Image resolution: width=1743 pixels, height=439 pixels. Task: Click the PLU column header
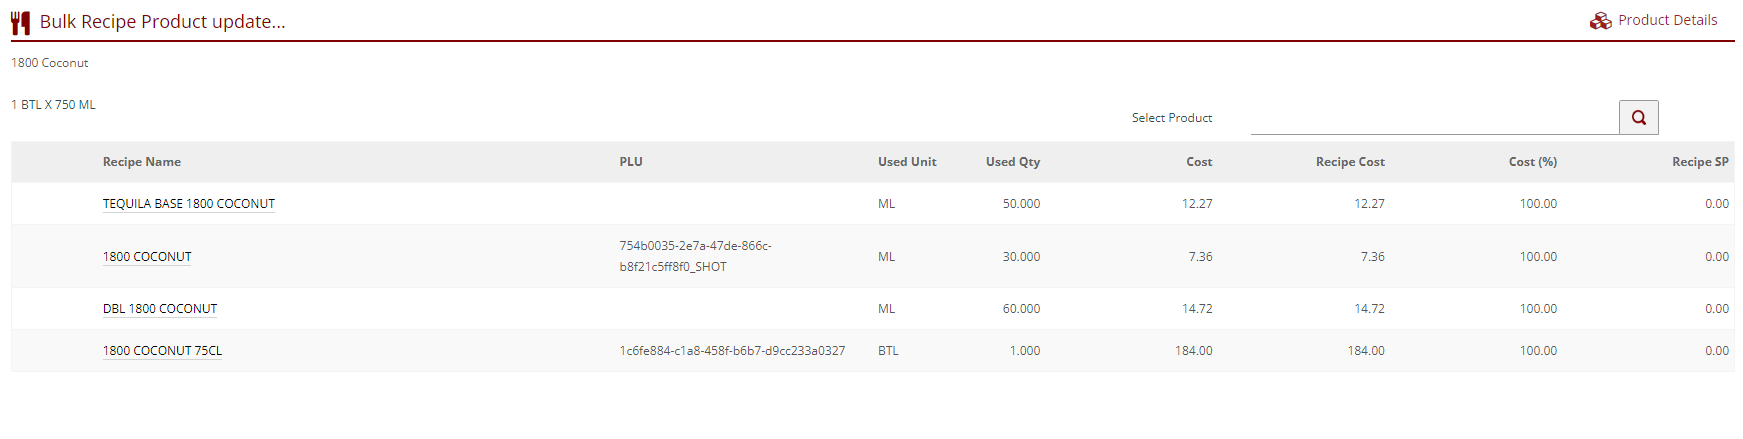click(631, 162)
